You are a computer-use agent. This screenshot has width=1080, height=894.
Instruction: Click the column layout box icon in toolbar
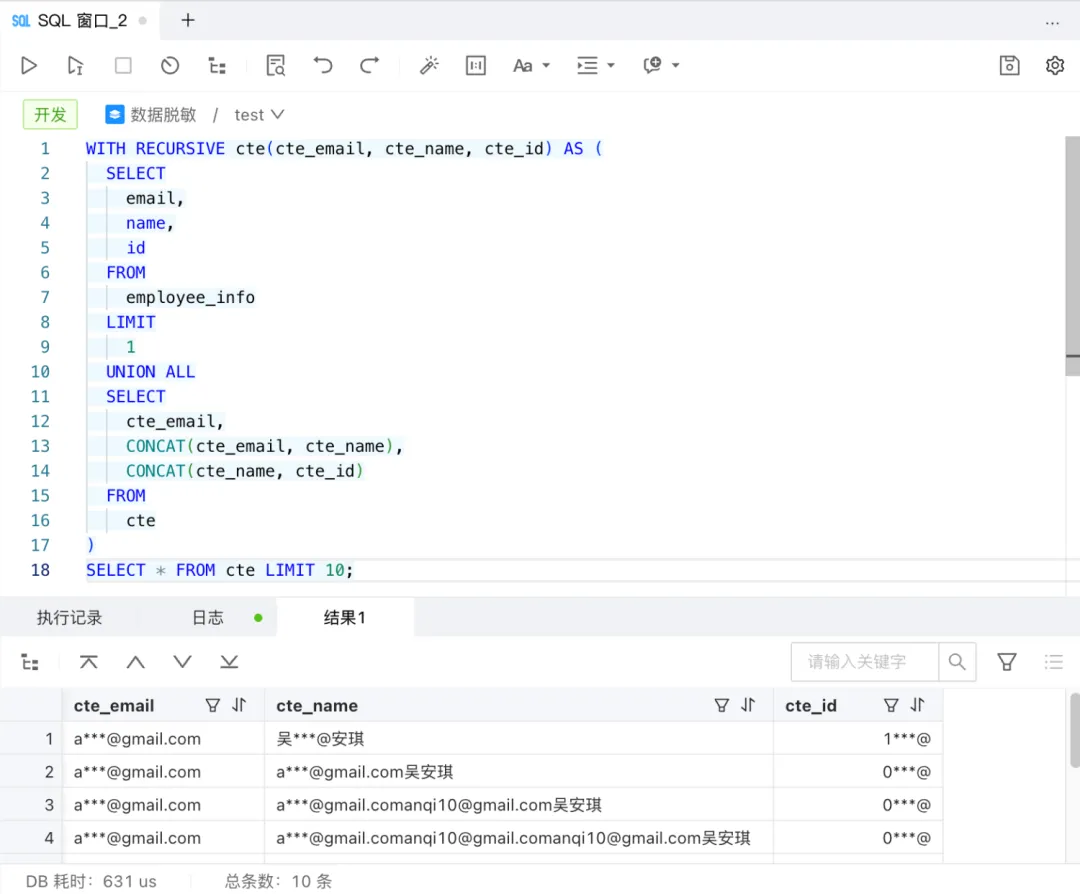(x=476, y=65)
